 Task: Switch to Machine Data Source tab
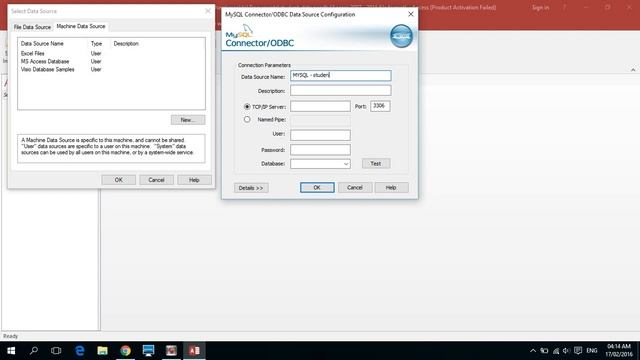(x=81, y=26)
